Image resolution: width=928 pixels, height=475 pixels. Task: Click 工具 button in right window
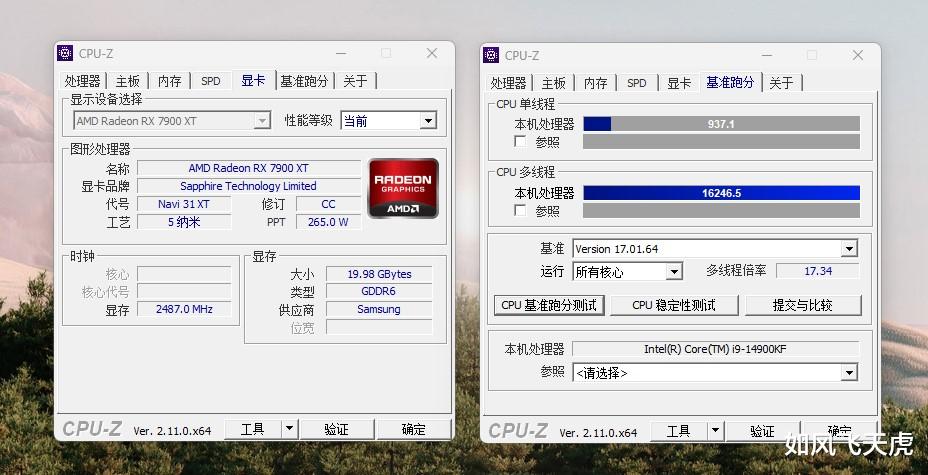click(x=679, y=432)
